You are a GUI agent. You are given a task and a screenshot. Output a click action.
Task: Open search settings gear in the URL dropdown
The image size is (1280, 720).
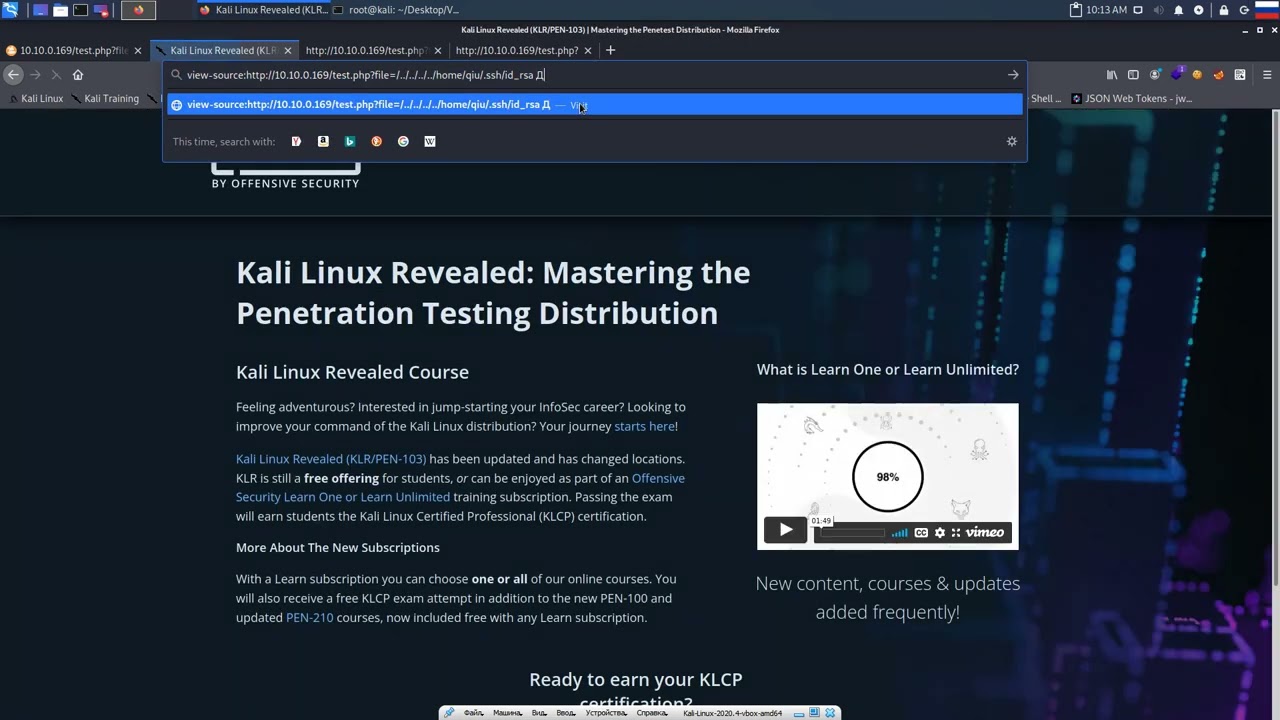click(1012, 141)
